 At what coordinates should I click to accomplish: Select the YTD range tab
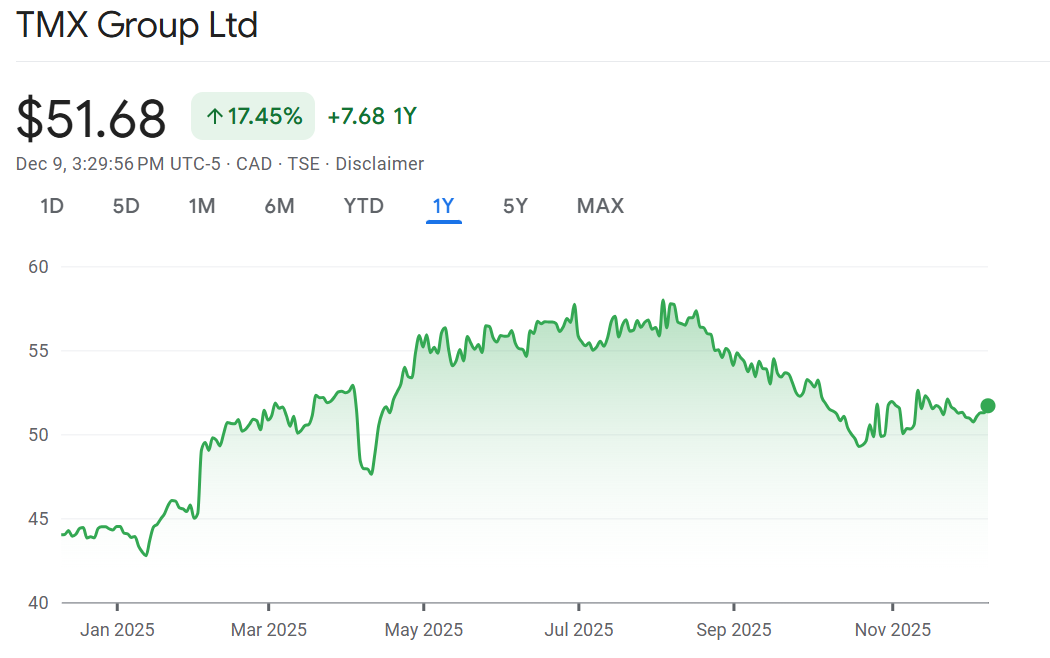tap(363, 206)
